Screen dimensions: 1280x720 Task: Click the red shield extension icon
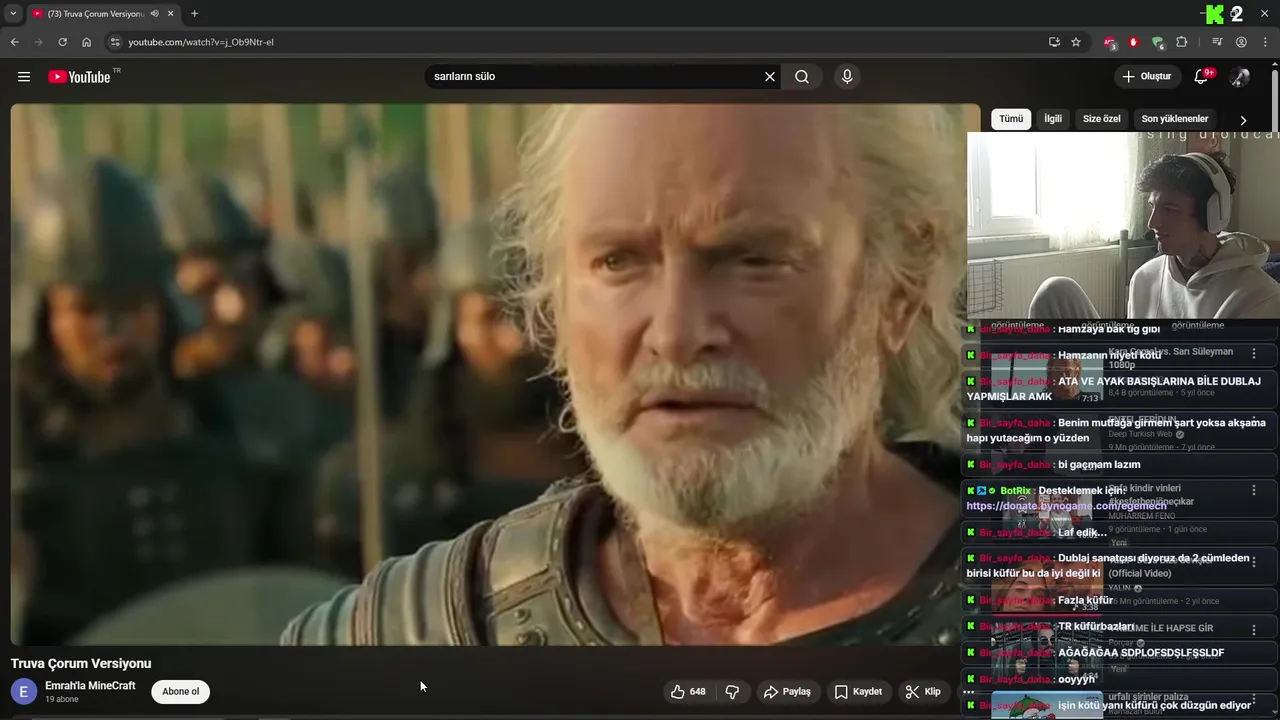point(1133,42)
